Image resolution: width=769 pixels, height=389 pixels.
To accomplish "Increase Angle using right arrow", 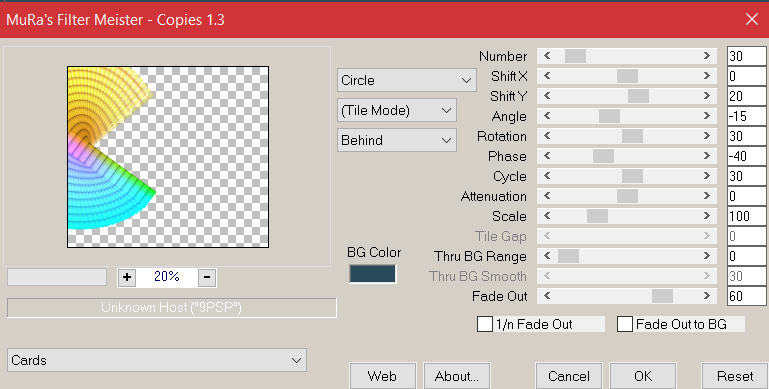I will coord(707,116).
